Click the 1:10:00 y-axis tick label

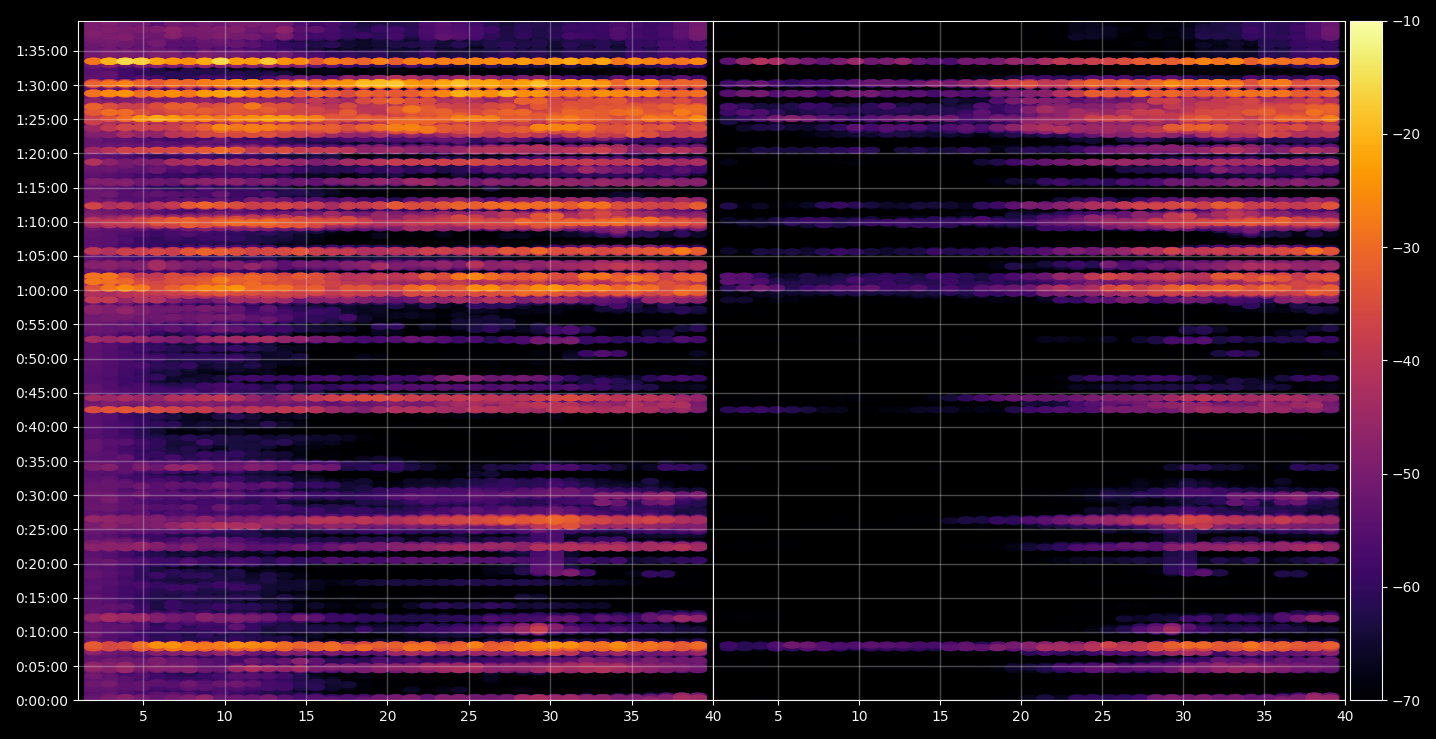(44, 222)
